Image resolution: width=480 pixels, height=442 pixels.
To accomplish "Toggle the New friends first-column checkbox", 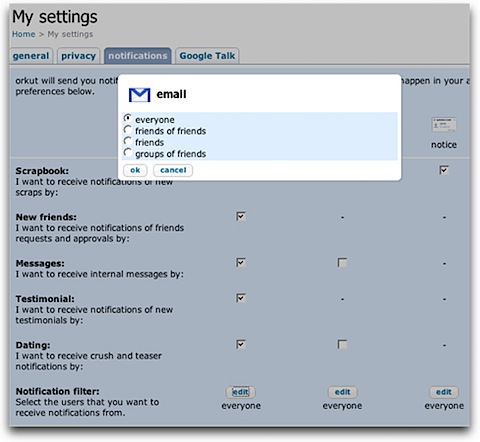I will coord(241,216).
